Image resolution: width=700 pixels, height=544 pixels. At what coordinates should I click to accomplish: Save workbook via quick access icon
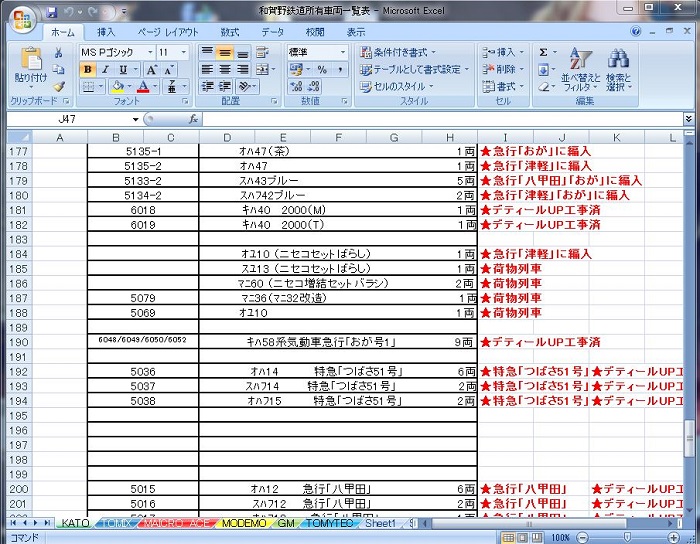[52, 12]
